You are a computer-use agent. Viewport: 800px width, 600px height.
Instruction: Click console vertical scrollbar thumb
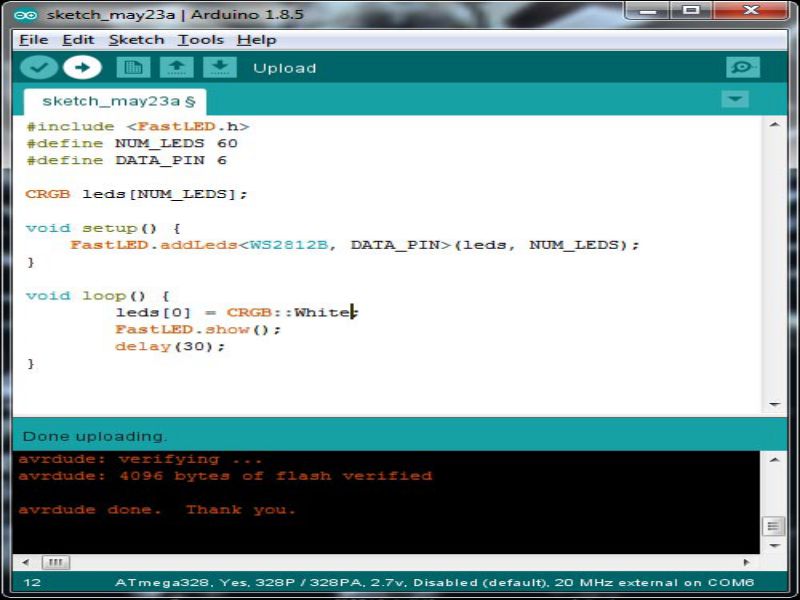click(774, 526)
